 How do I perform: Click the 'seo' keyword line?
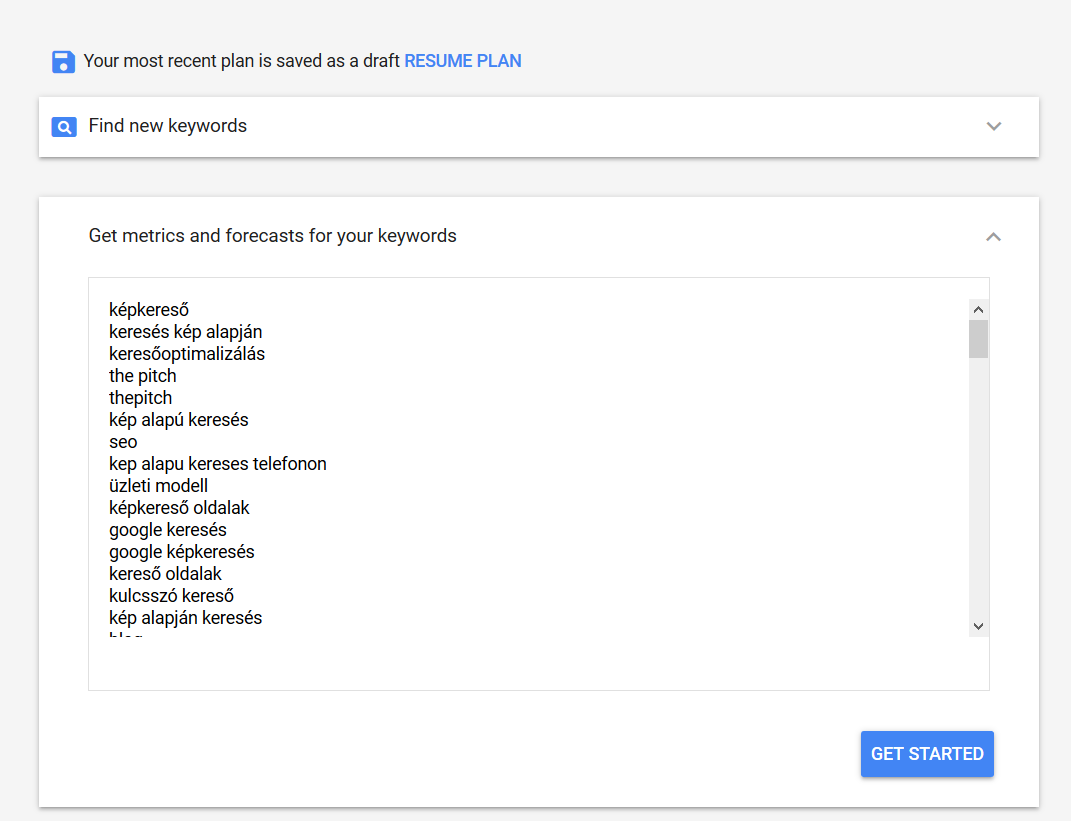[124, 442]
